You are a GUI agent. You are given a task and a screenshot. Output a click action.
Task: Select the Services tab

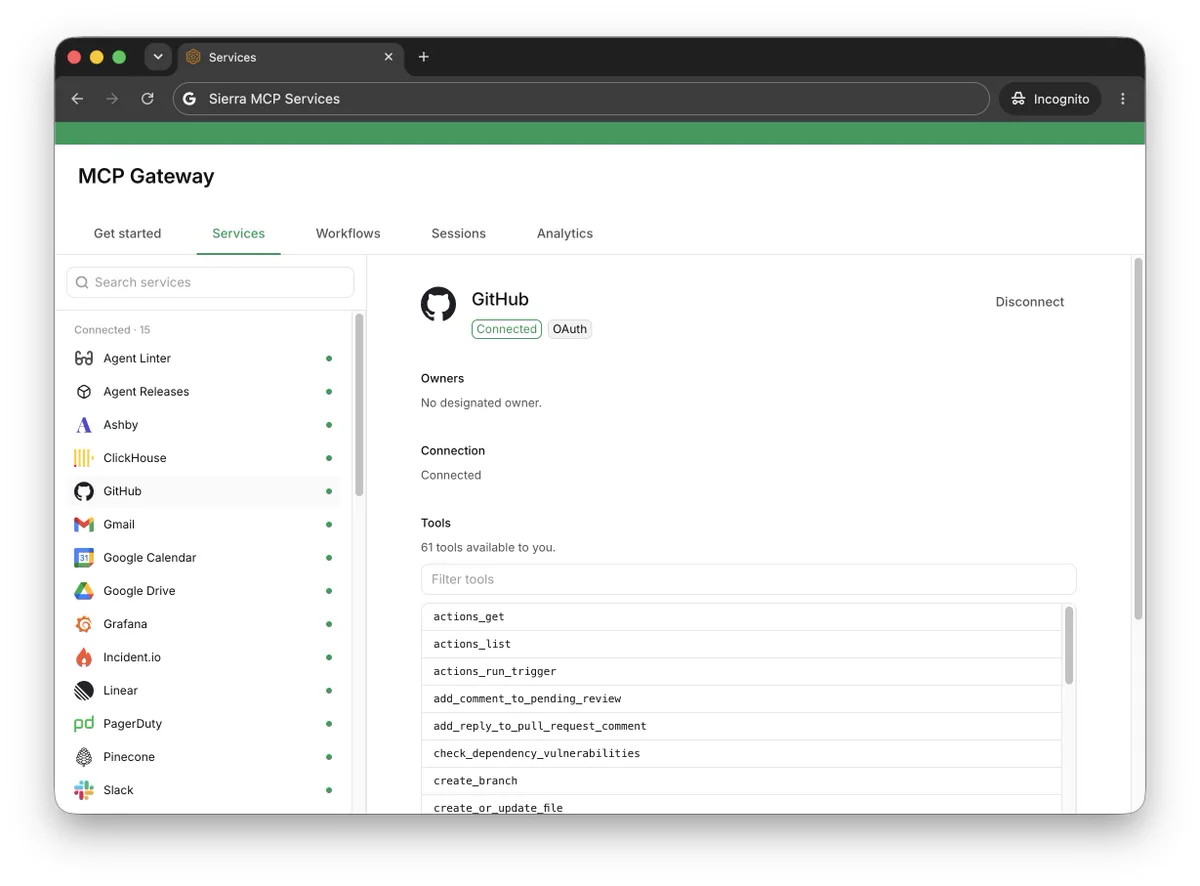coord(238,234)
